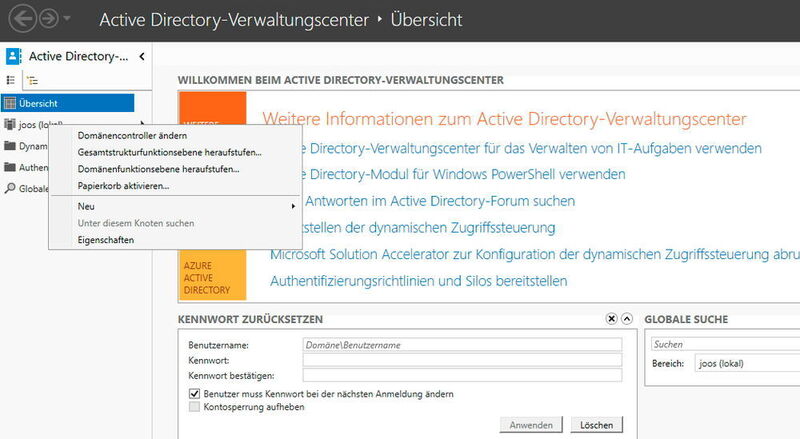This screenshot has width=800, height=439.
Task: Click the Globale Suche magnifier icon
Action: tap(10, 188)
